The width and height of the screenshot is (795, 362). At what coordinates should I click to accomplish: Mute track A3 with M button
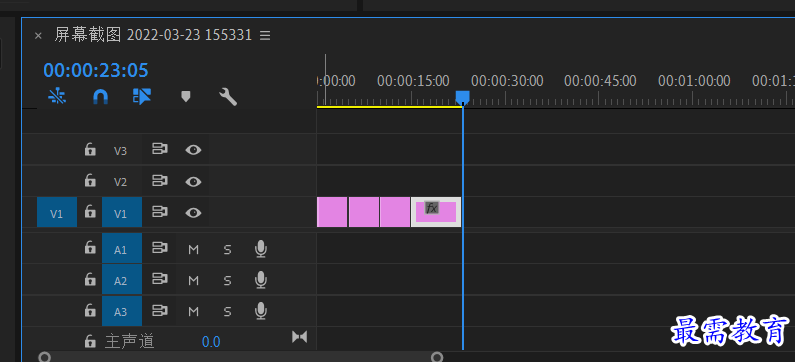point(193,312)
